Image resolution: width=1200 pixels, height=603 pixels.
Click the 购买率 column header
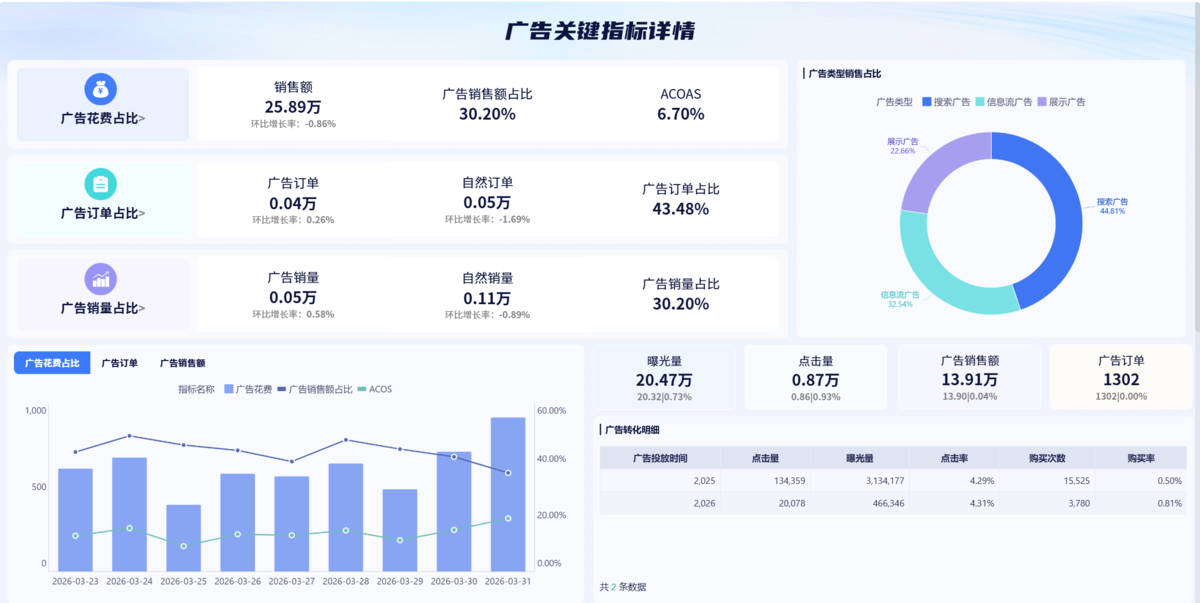[x=1141, y=458]
